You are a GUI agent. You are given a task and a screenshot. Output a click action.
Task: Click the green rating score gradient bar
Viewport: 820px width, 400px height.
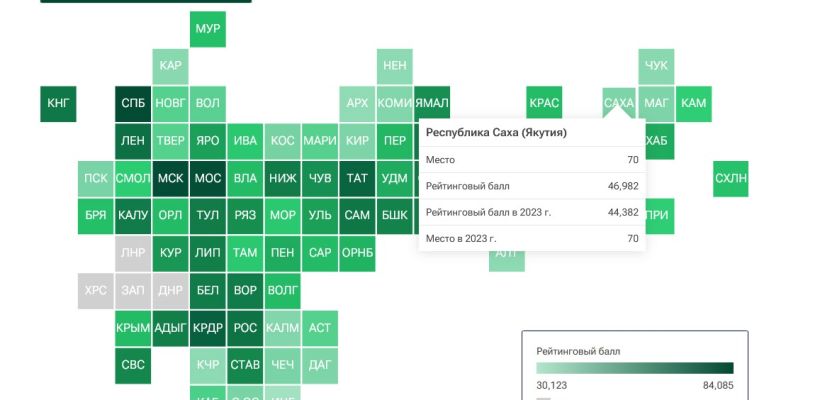635,368
